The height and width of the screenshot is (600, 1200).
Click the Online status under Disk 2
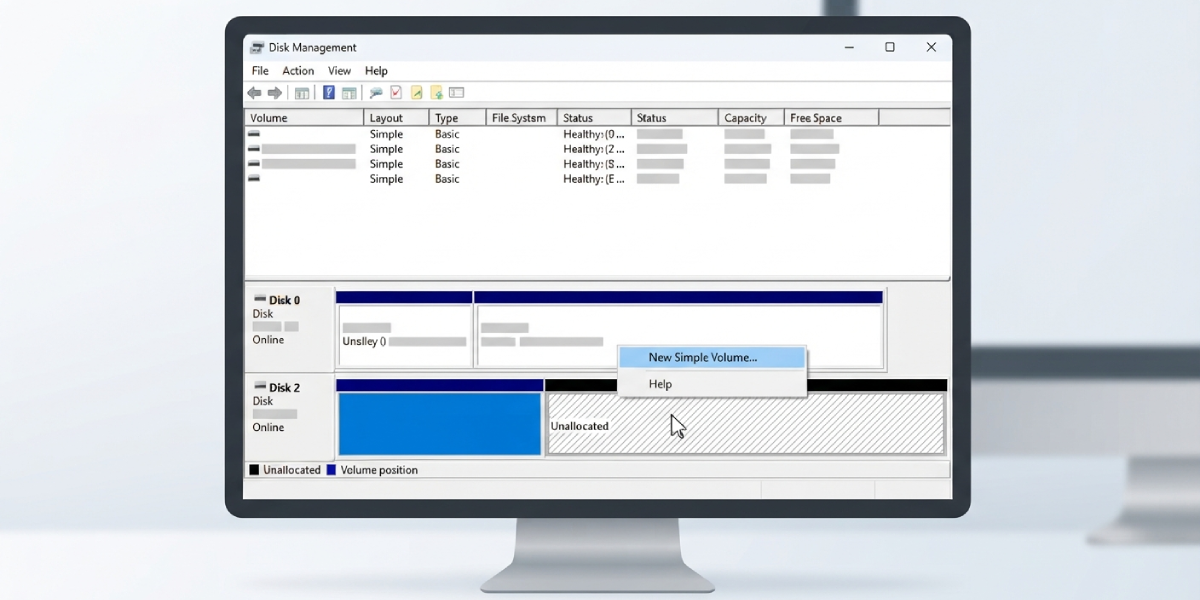point(268,427)
